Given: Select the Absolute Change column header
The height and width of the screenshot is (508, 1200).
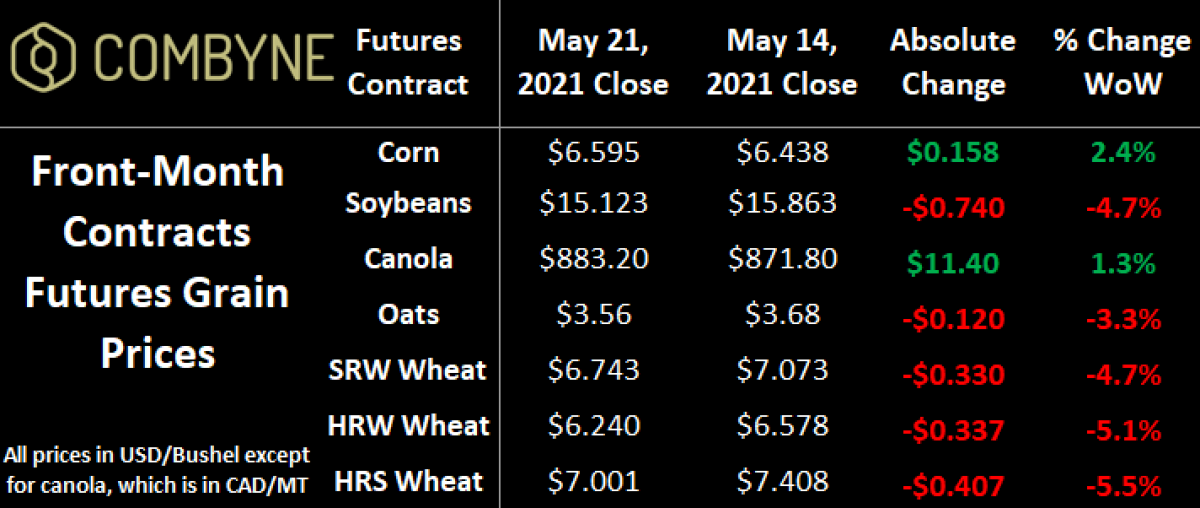Looking at the screenshot, I should pos(952,62).
